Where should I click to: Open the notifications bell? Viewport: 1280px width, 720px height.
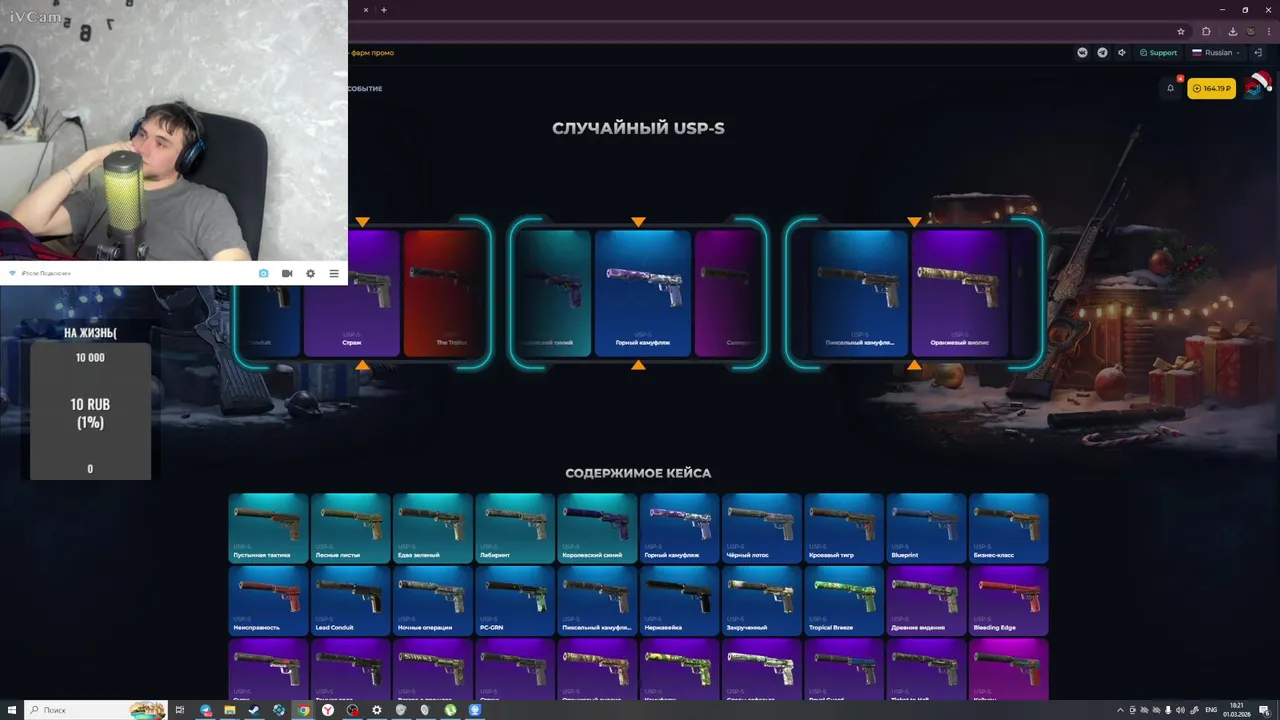click(1171, 88)
